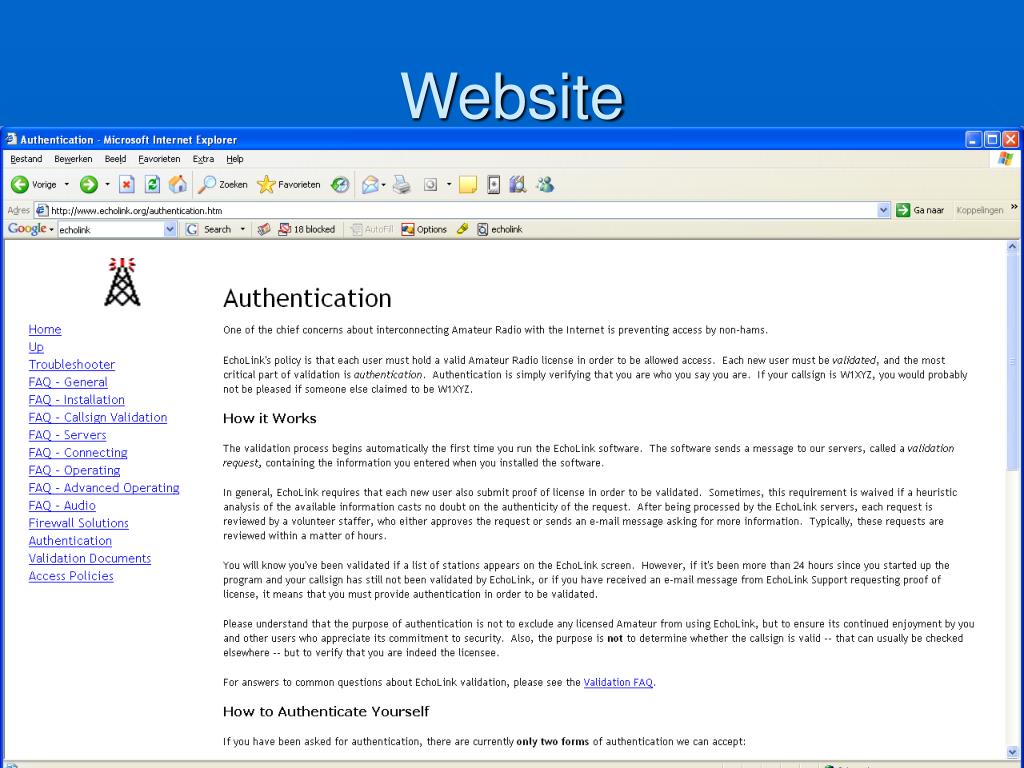Open the Back history dropdown arrow
This screenshot has height=768, width=1024.
(67, 185)
